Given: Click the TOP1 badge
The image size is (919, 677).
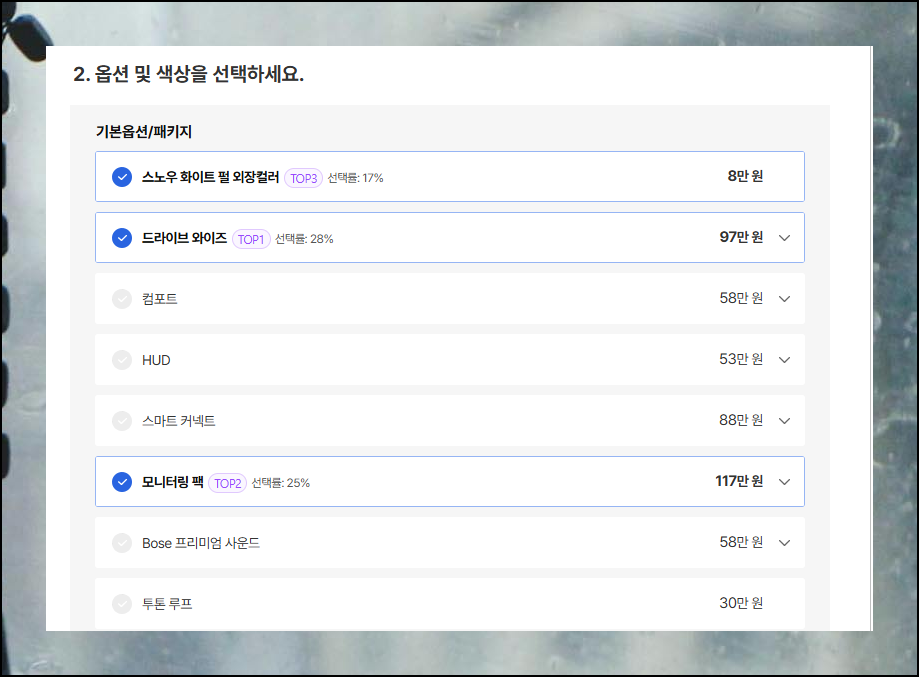Looking at the screenshot, I should pos(251,239).
